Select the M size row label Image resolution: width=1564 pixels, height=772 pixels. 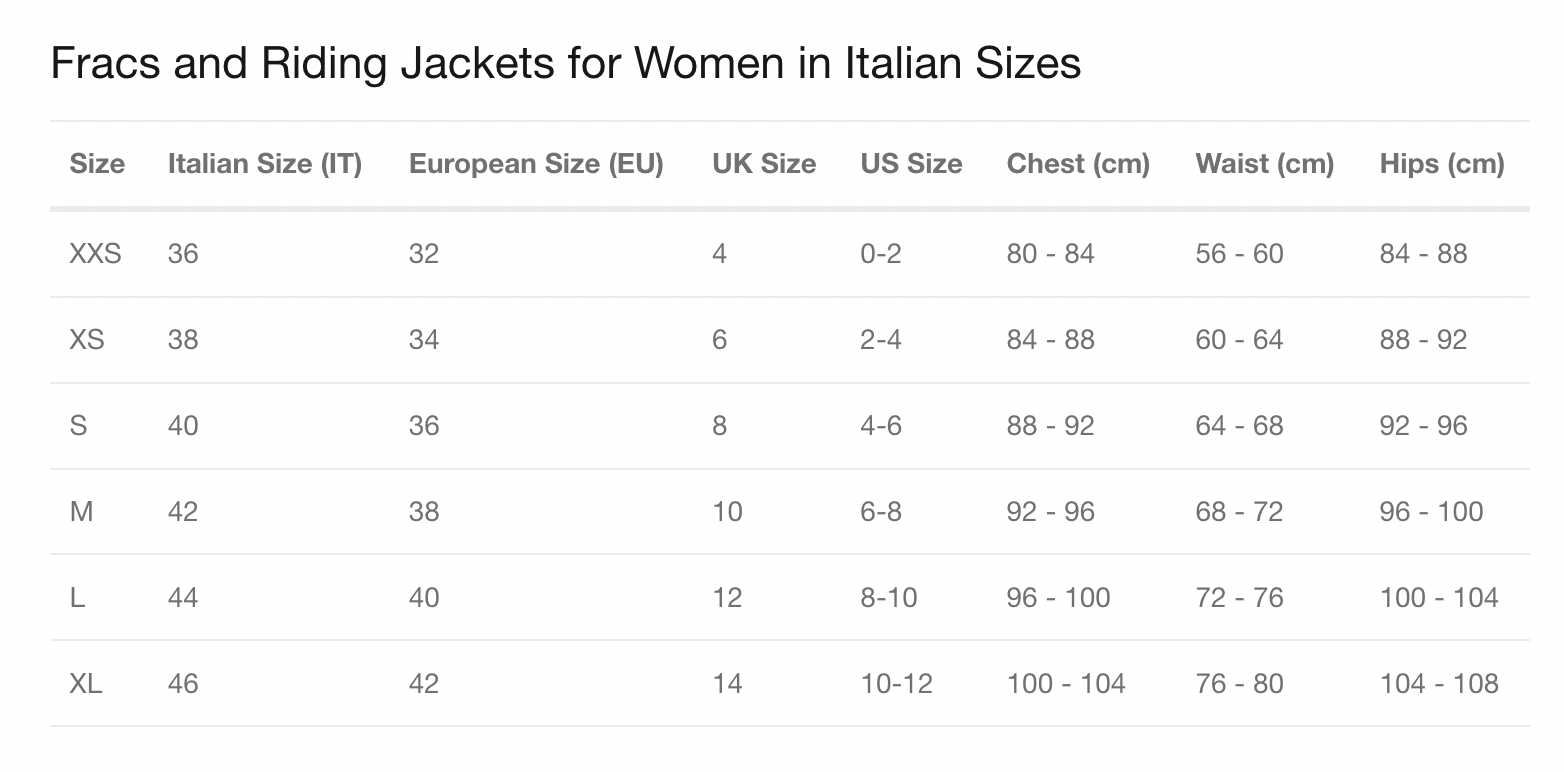[81, 512]
